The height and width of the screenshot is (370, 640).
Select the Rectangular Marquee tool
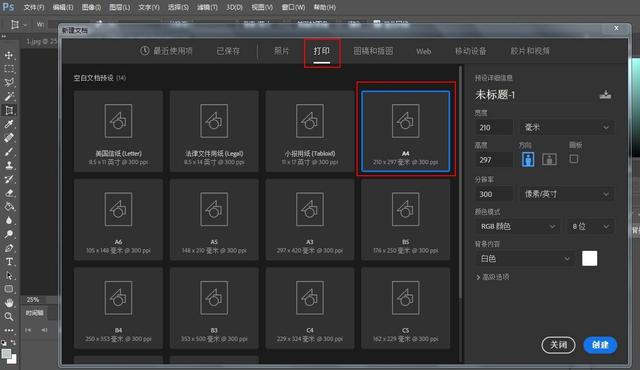coord(9,69)
